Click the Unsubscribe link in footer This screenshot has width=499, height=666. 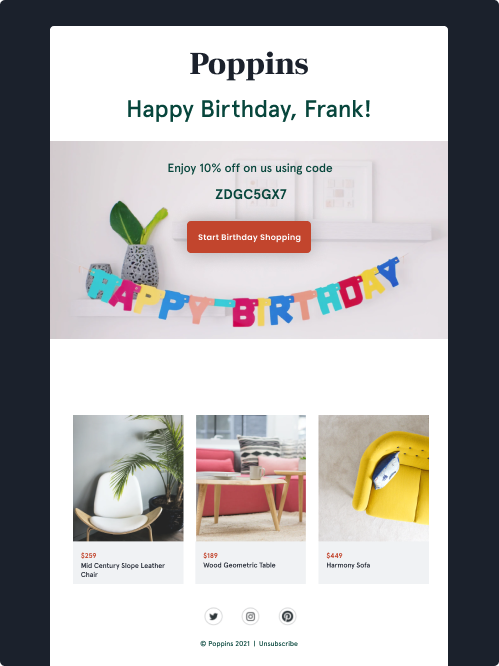pos(278,643)
